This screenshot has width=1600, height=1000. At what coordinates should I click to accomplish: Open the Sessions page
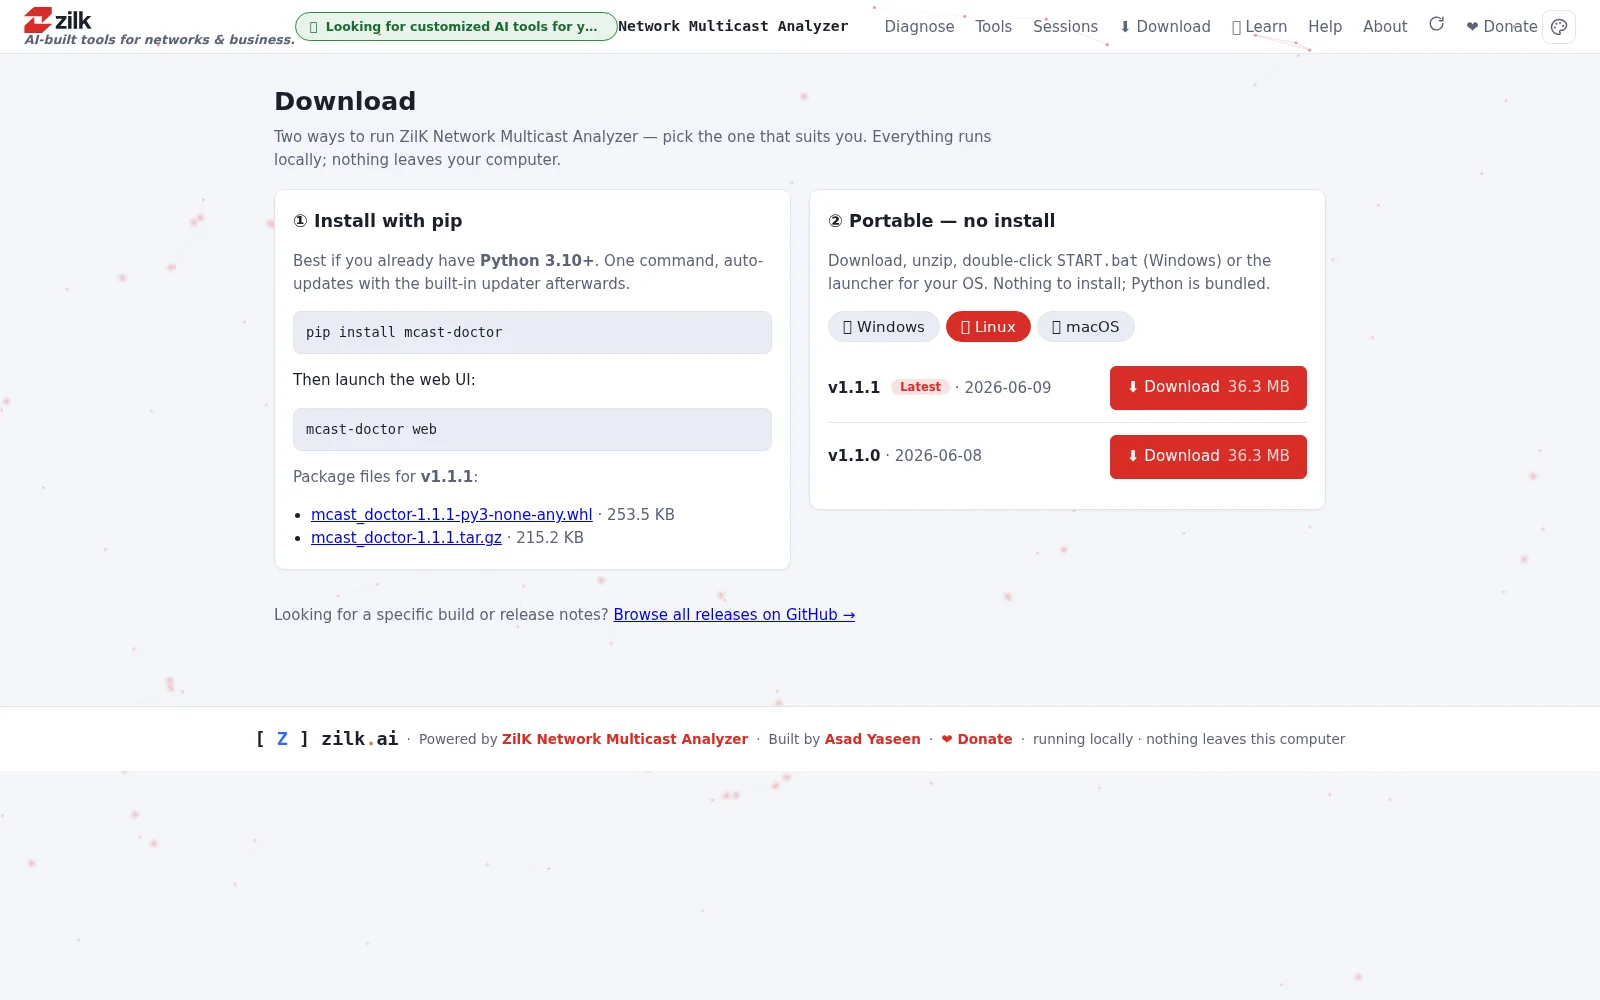(x=1065, y=27)
